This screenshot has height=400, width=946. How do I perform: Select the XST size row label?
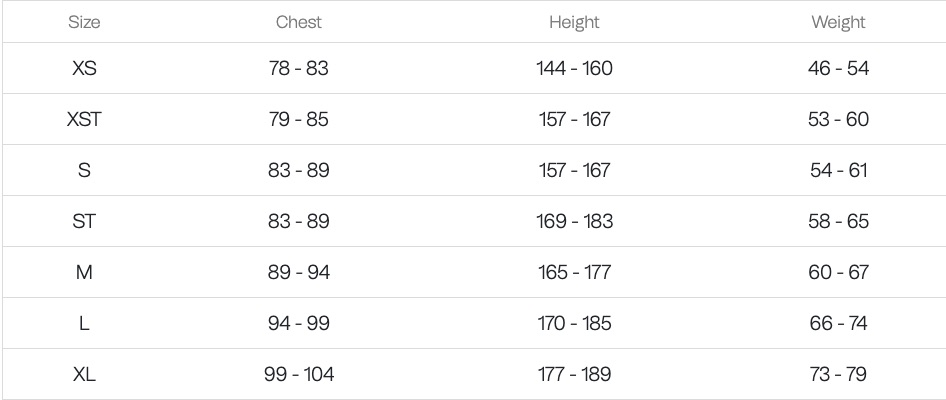tap(84, 119)
